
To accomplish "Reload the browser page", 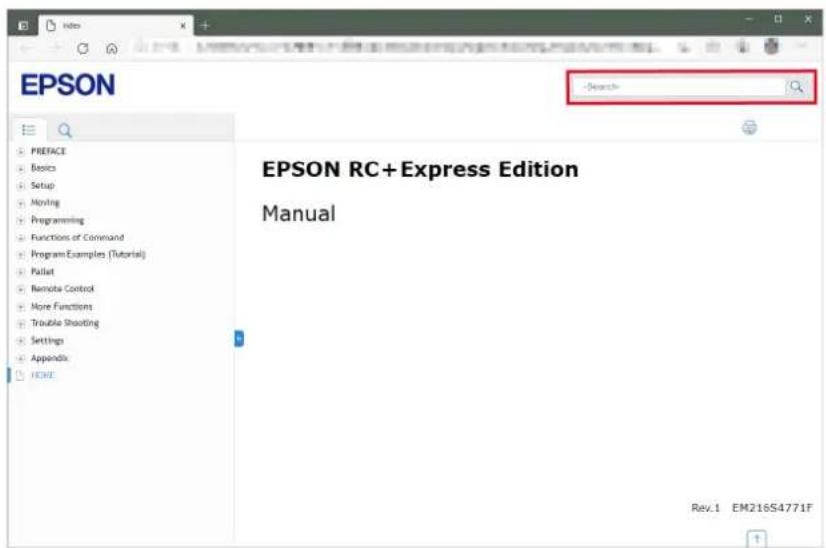I will point(83,48).
